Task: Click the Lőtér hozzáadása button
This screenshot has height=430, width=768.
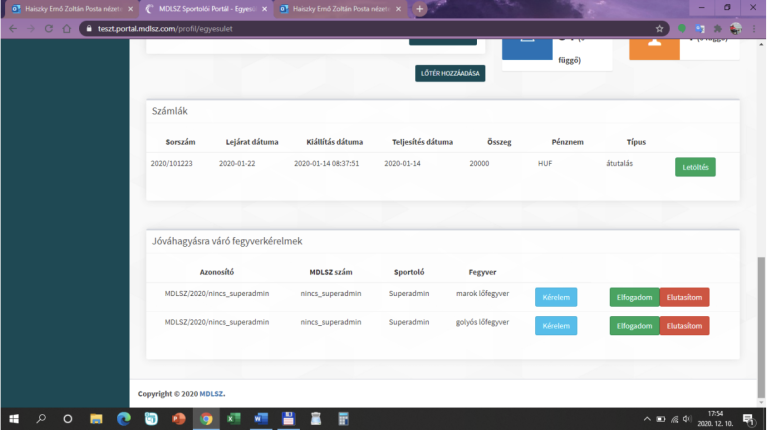Action: pos(450,73)
